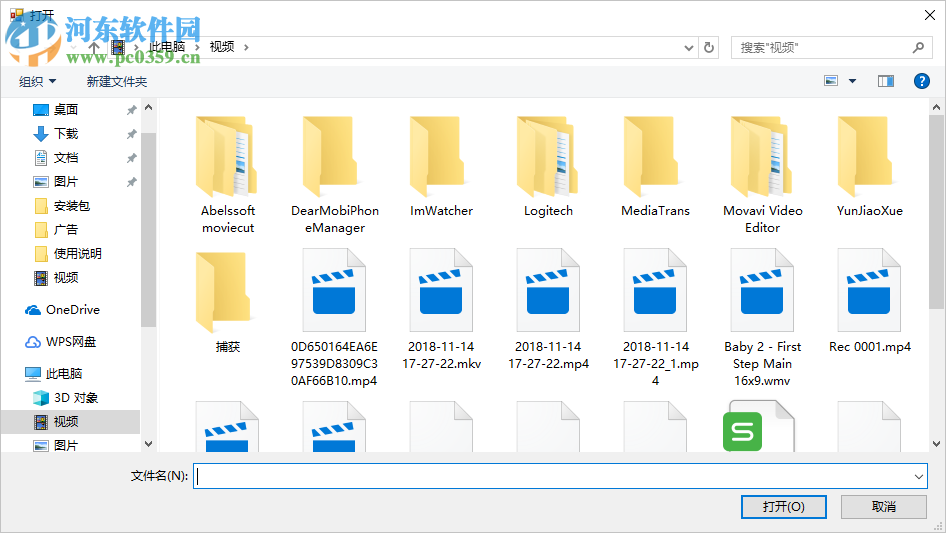Select the green WPS spreadsheet file icon
This screenshot has width=946, height=533.
(x=758, y=427)
